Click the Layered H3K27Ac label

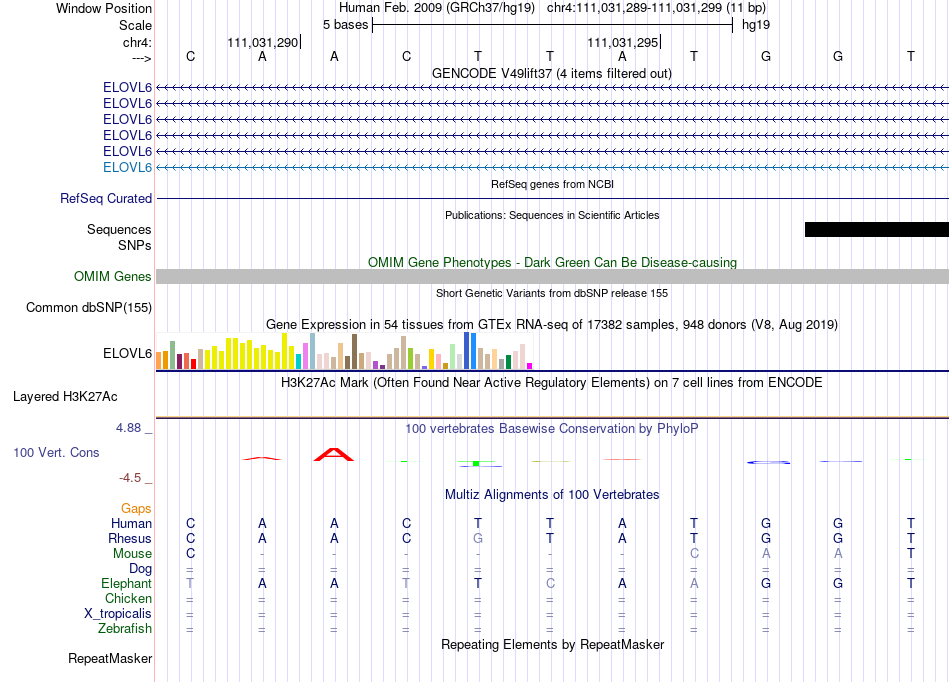pos(65,397)
